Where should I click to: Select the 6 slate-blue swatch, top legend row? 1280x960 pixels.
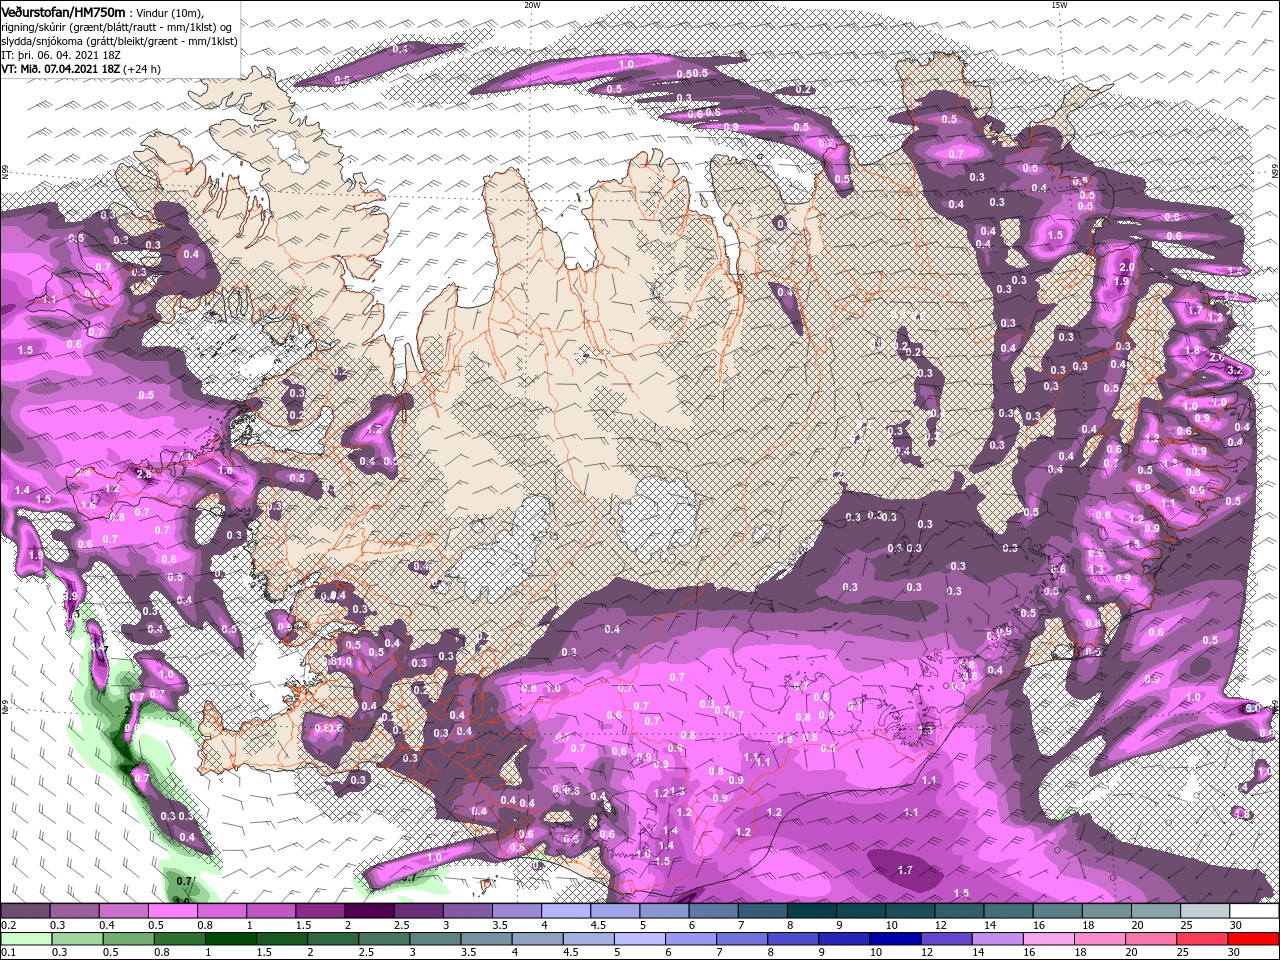click(x=713, y=911)
